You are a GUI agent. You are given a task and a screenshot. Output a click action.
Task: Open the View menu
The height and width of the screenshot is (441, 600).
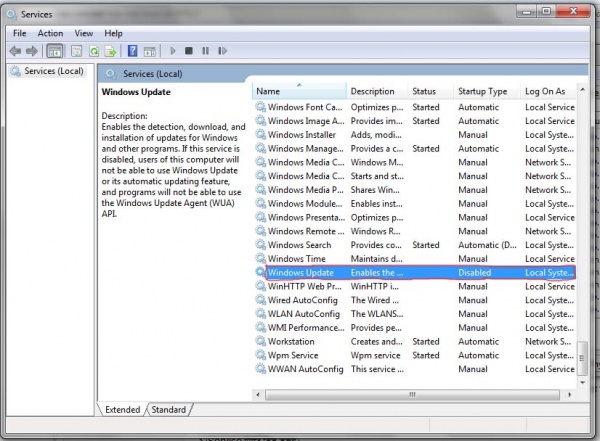(83, 33)
